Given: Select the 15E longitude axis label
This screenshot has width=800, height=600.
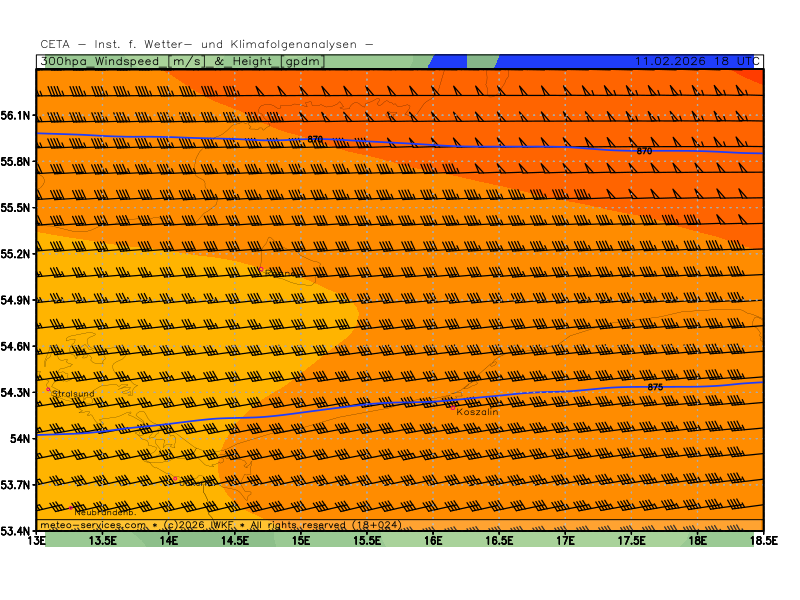Looking at the screenshot, I should click(x=301, y=541).
